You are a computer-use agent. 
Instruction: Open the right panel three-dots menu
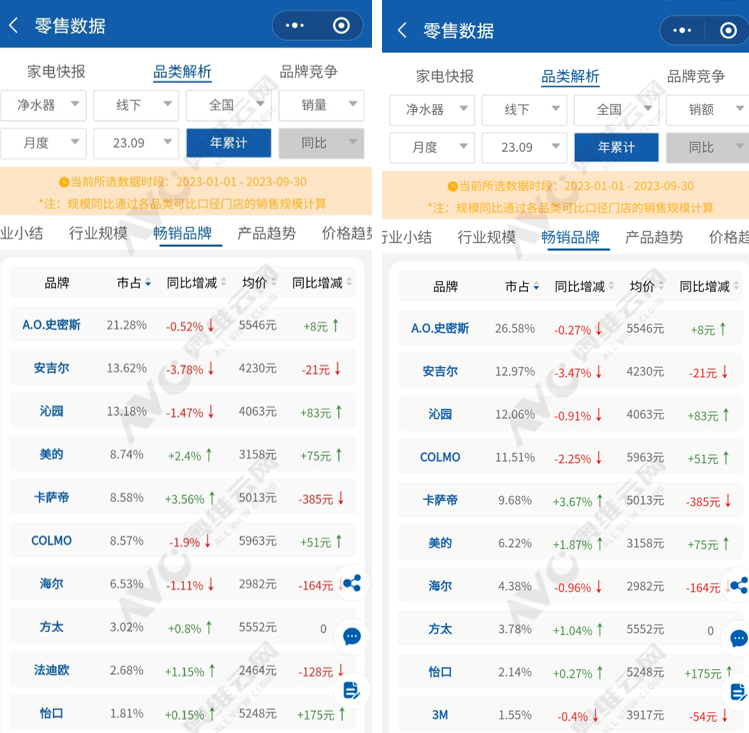tap(682, 30)
